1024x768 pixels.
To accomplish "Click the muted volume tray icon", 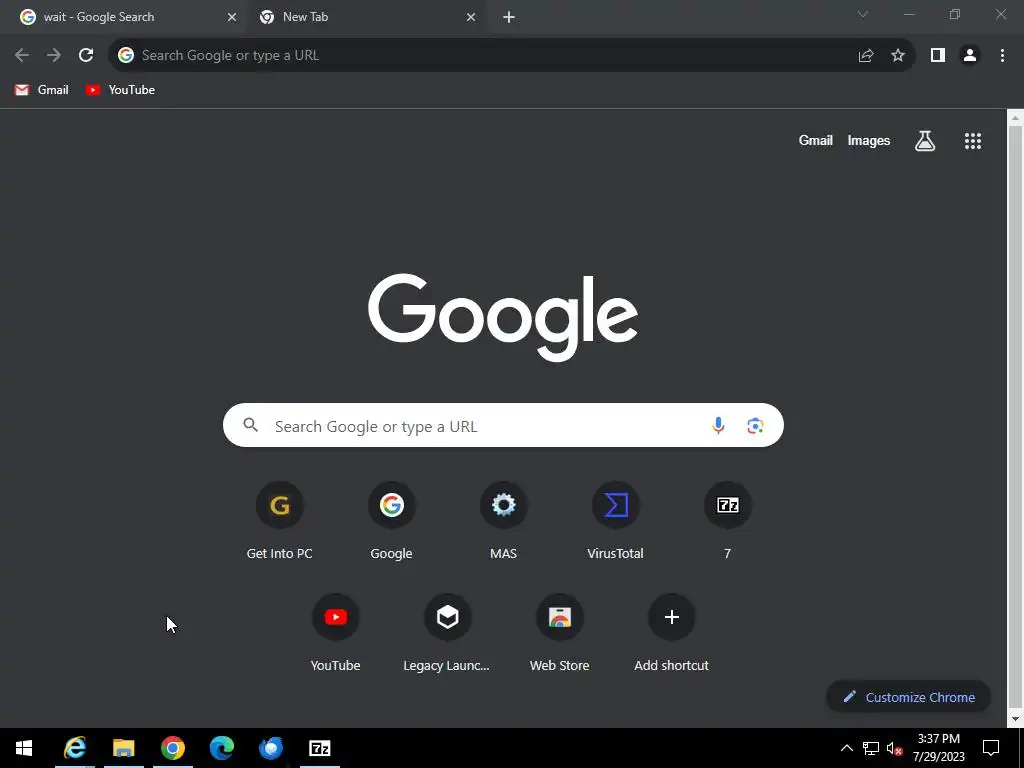I will (x=894, y=748).
